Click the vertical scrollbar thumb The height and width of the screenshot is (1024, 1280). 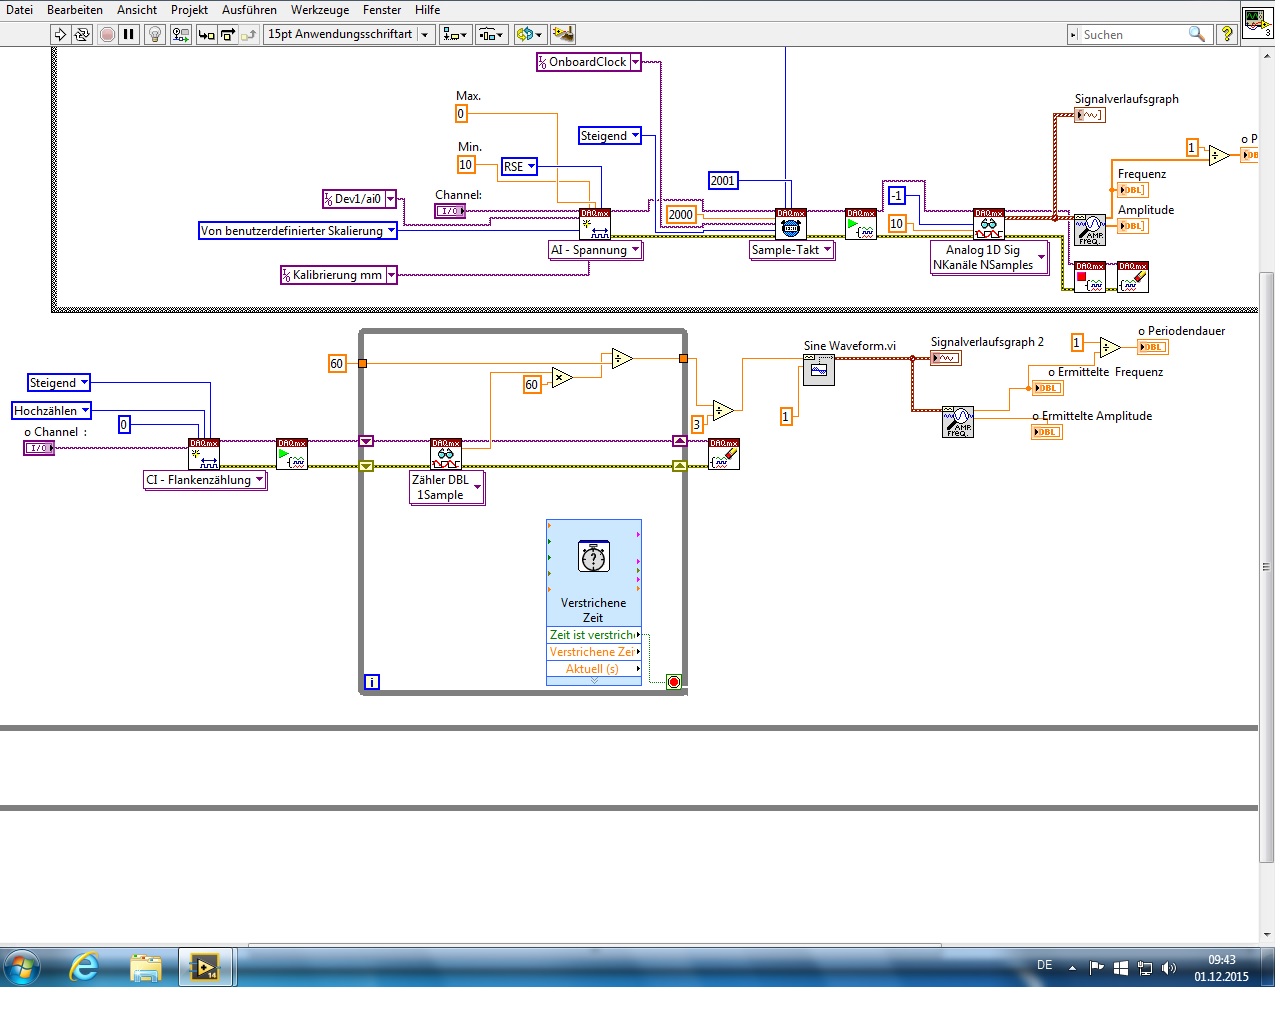point(1266,565)
